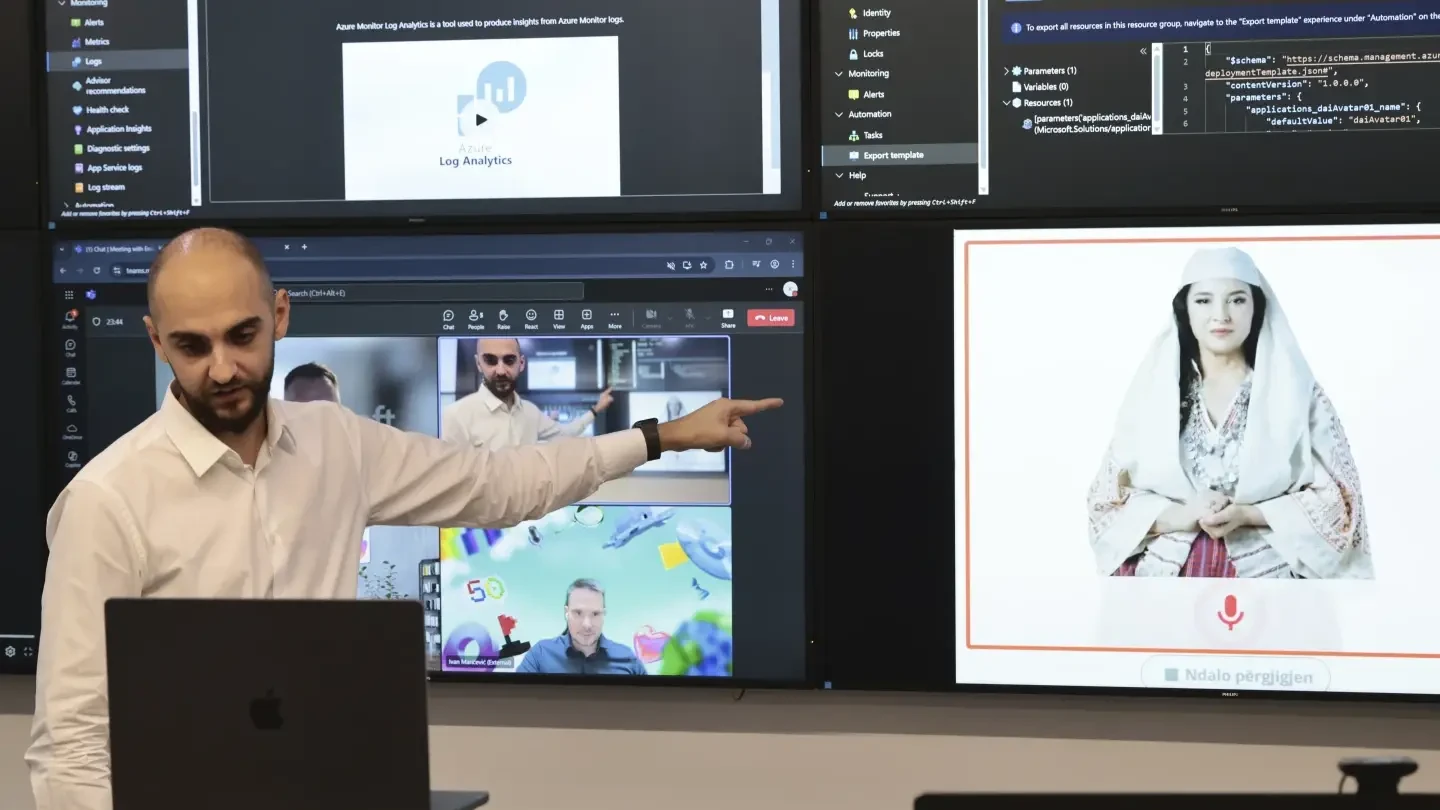Bookmark page with the star icon
1440x810 pixels.
pyautogui.click(x=704, y=265)
